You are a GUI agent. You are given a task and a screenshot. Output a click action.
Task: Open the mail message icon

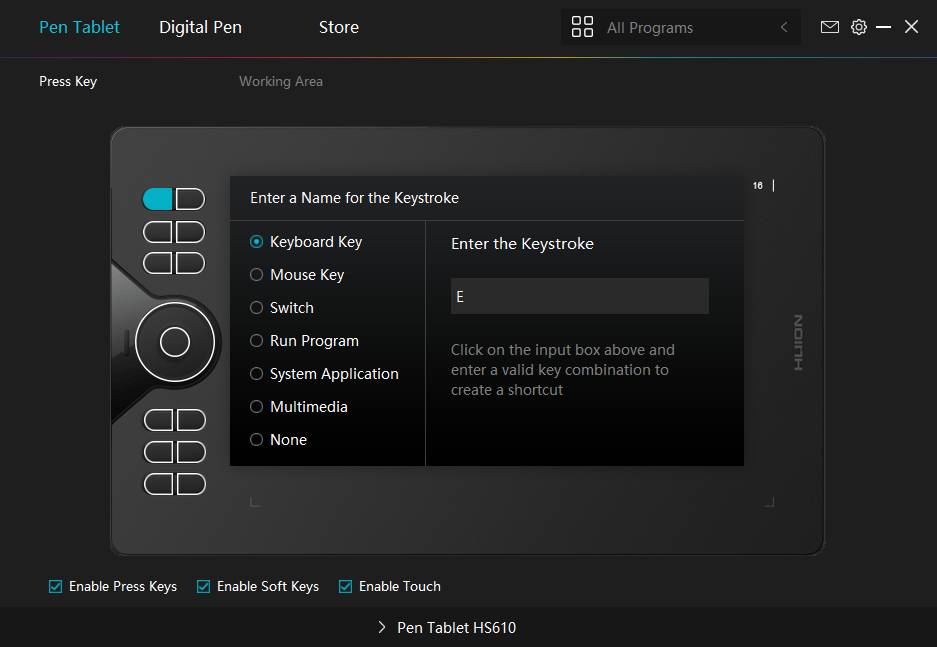[x=829, y=27]
